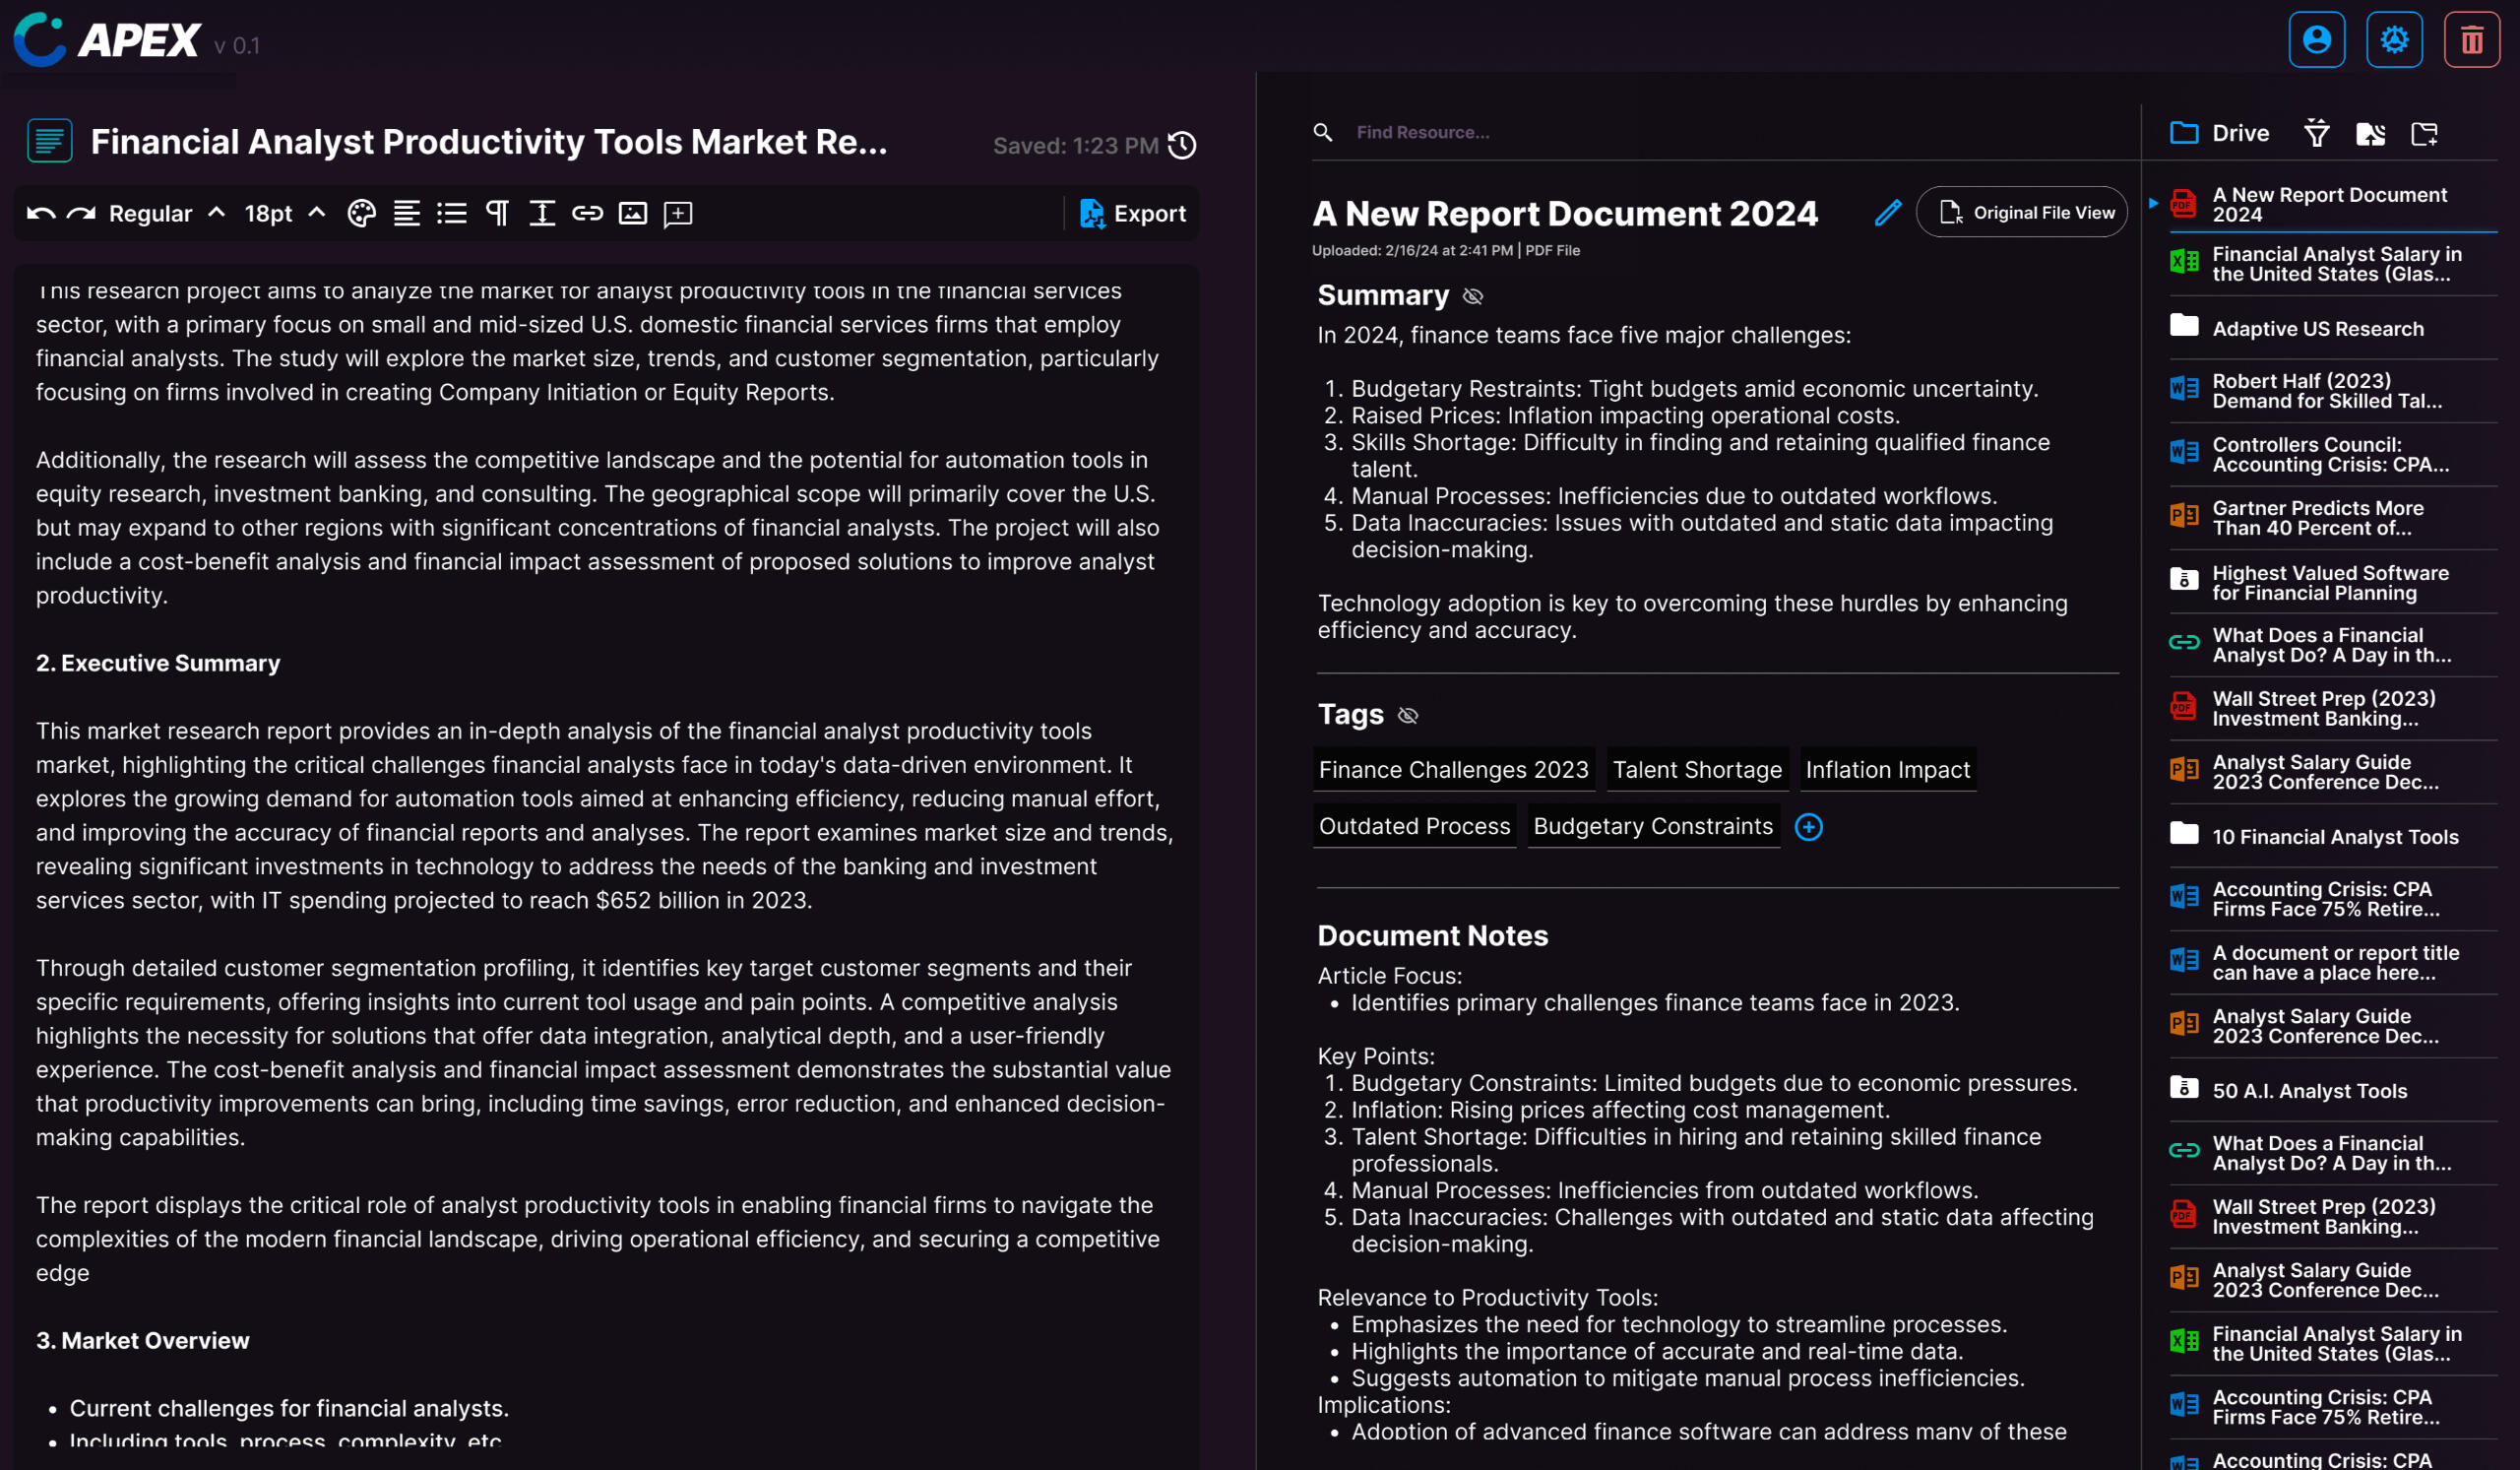Screen dimensions: 2520x1470
Task: Undo the last edit
Action: tap(41, 213)
